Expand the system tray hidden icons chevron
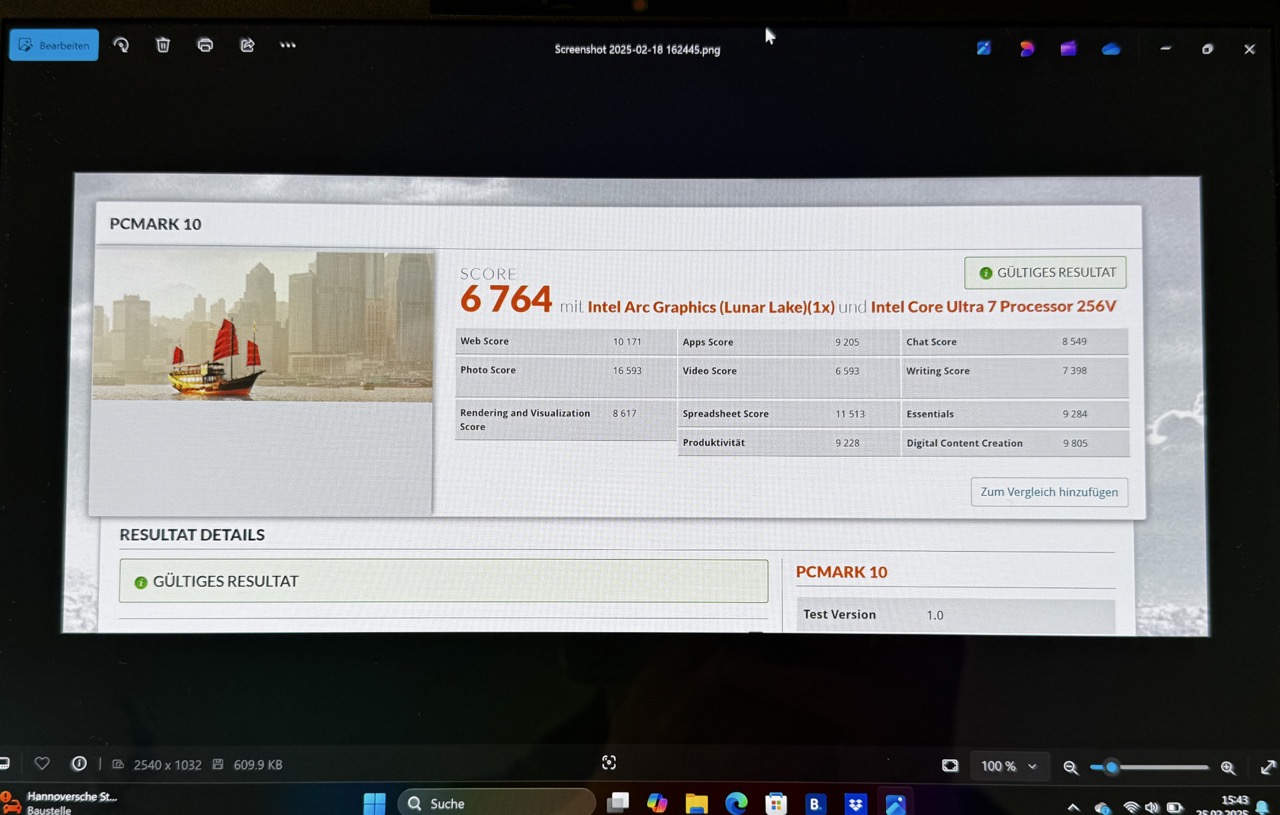1280x815 pixels. [x=1073, y=807]
